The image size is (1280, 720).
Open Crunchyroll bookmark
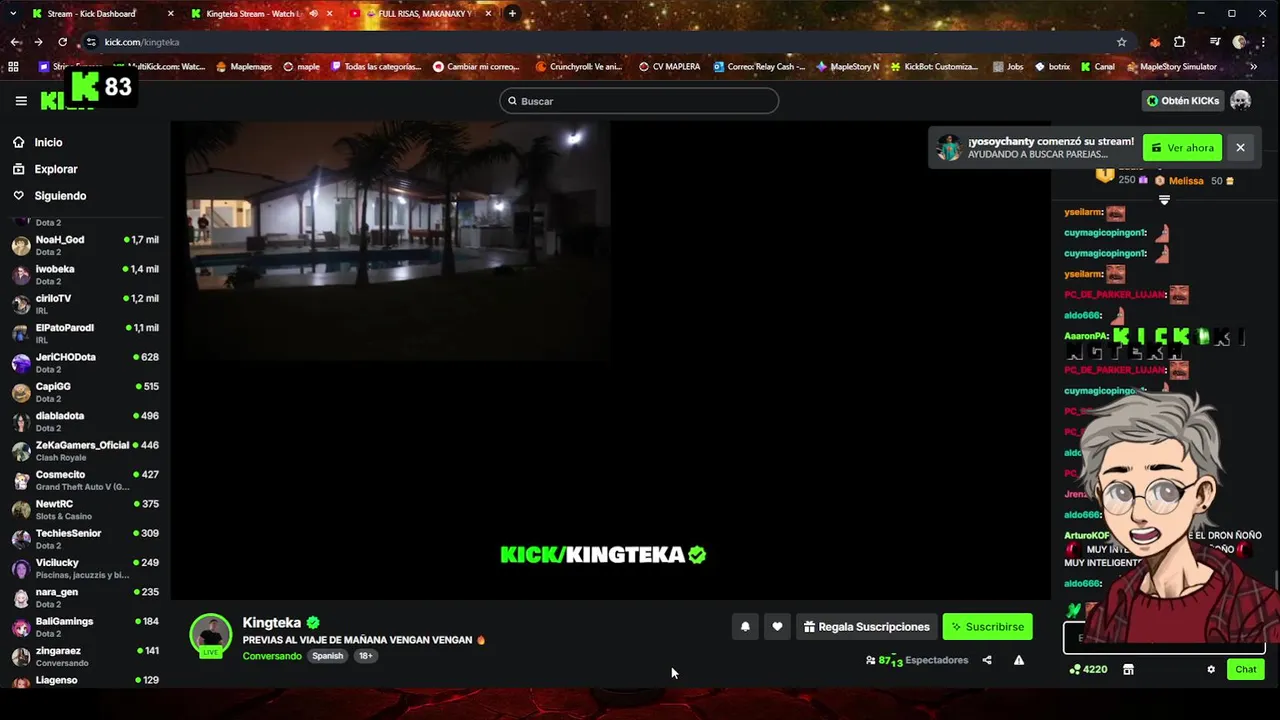pyautogui.click(x=579, y=67)
